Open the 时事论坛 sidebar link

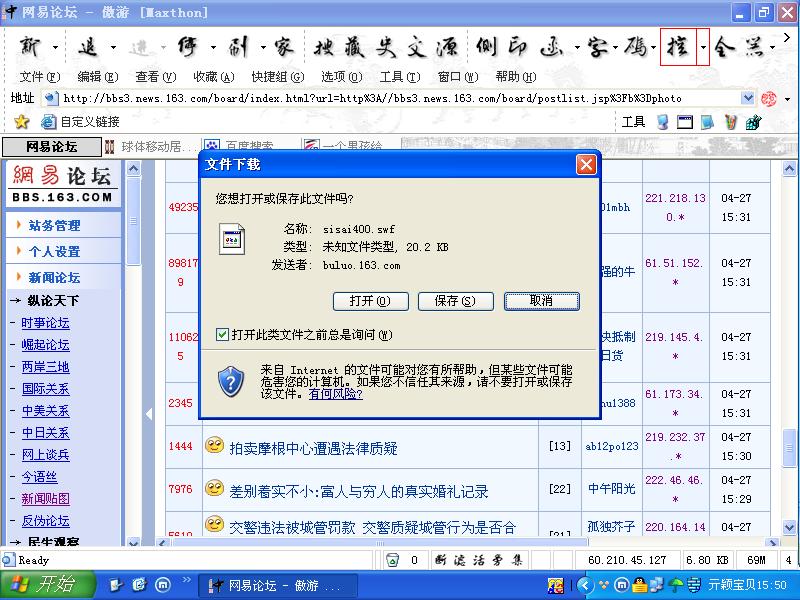point(45,323)
